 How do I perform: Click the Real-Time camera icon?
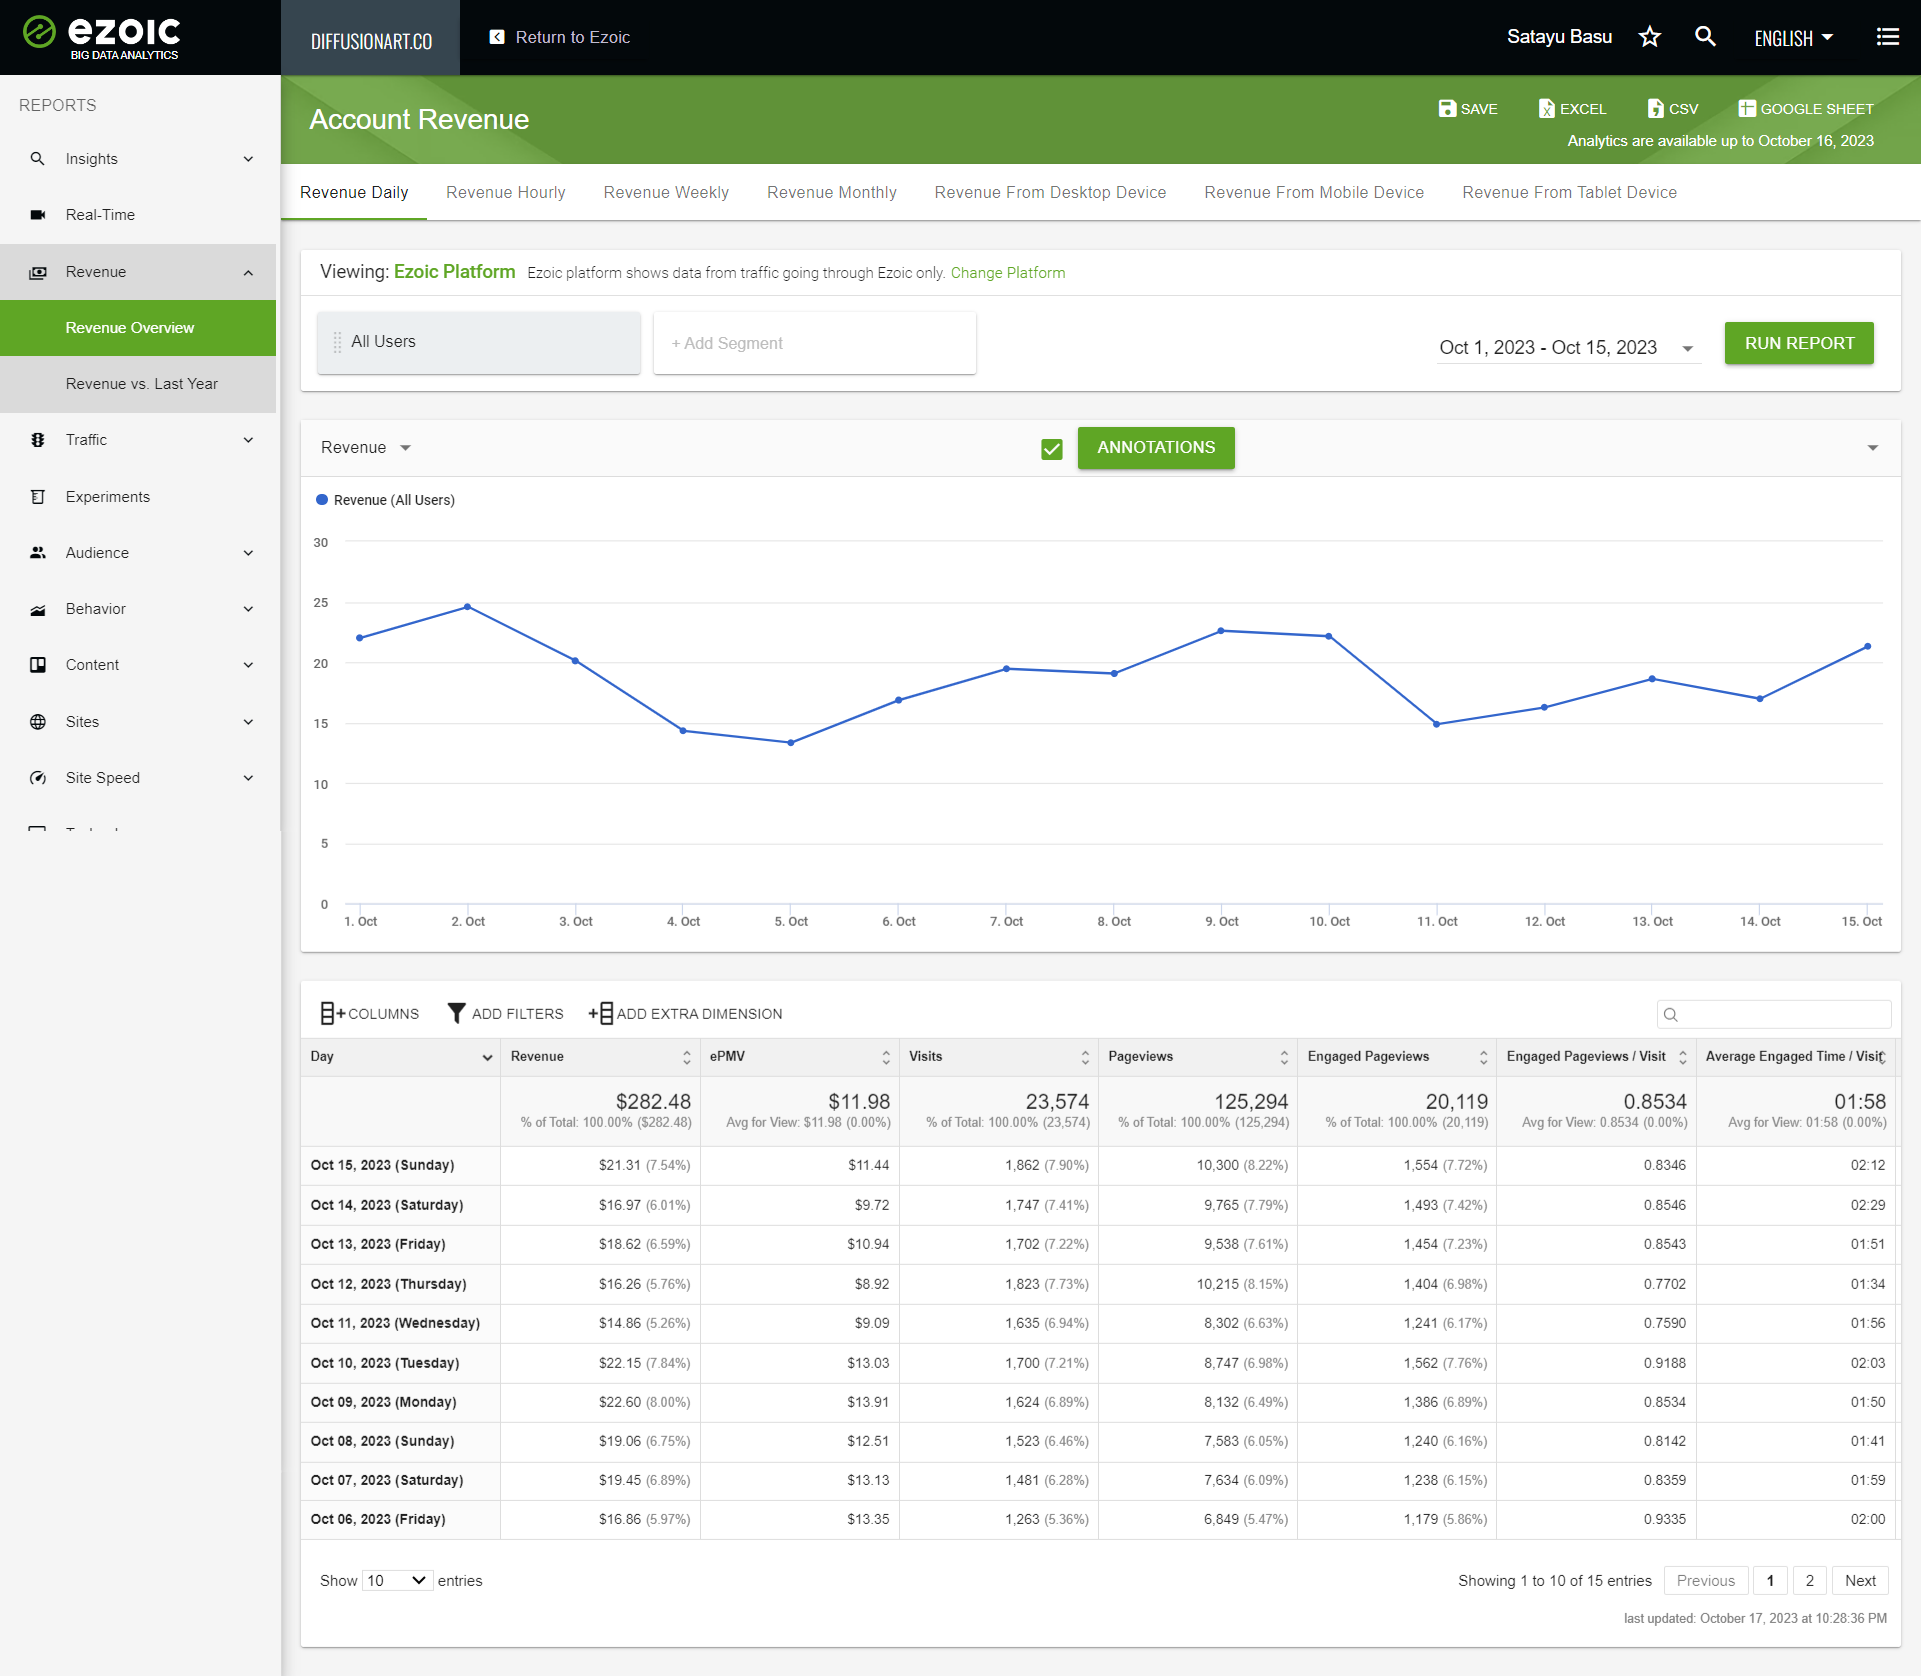38,215
